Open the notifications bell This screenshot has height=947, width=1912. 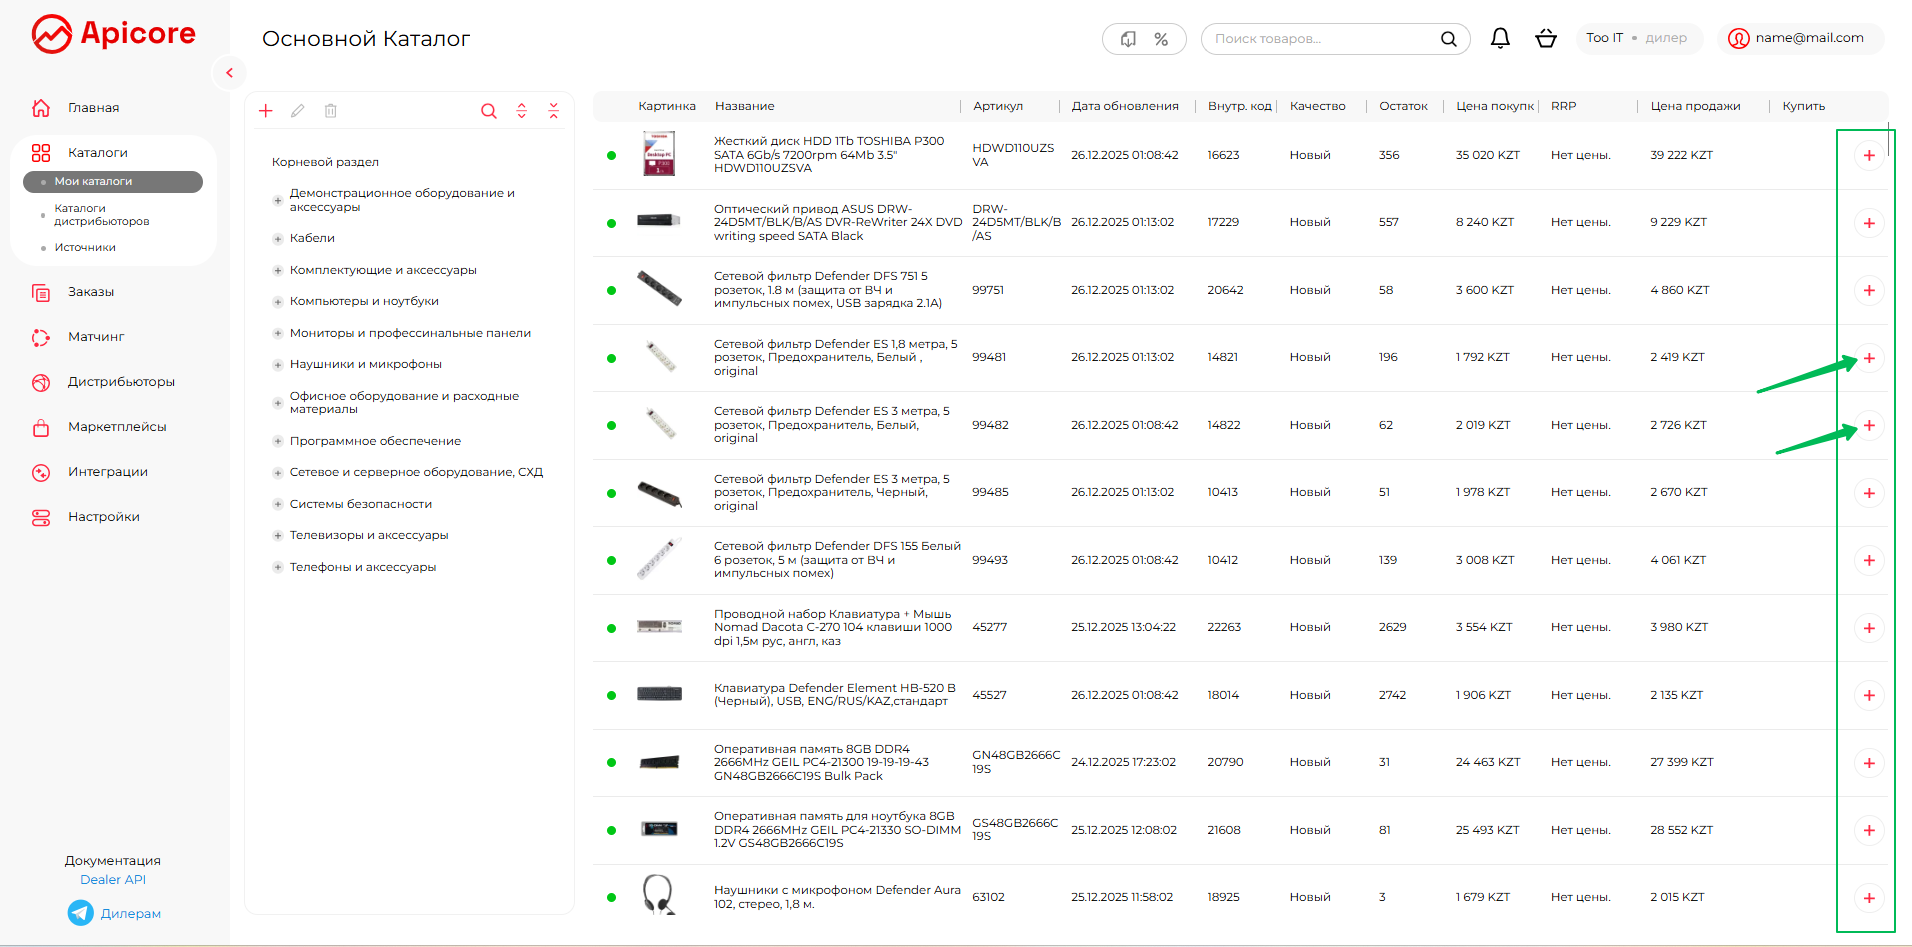point(1500,39)
